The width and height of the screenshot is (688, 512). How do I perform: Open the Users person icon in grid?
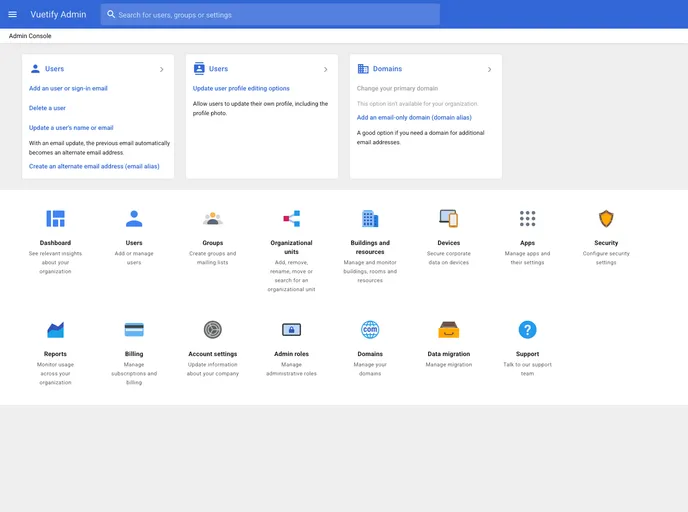tap(134, 218)
